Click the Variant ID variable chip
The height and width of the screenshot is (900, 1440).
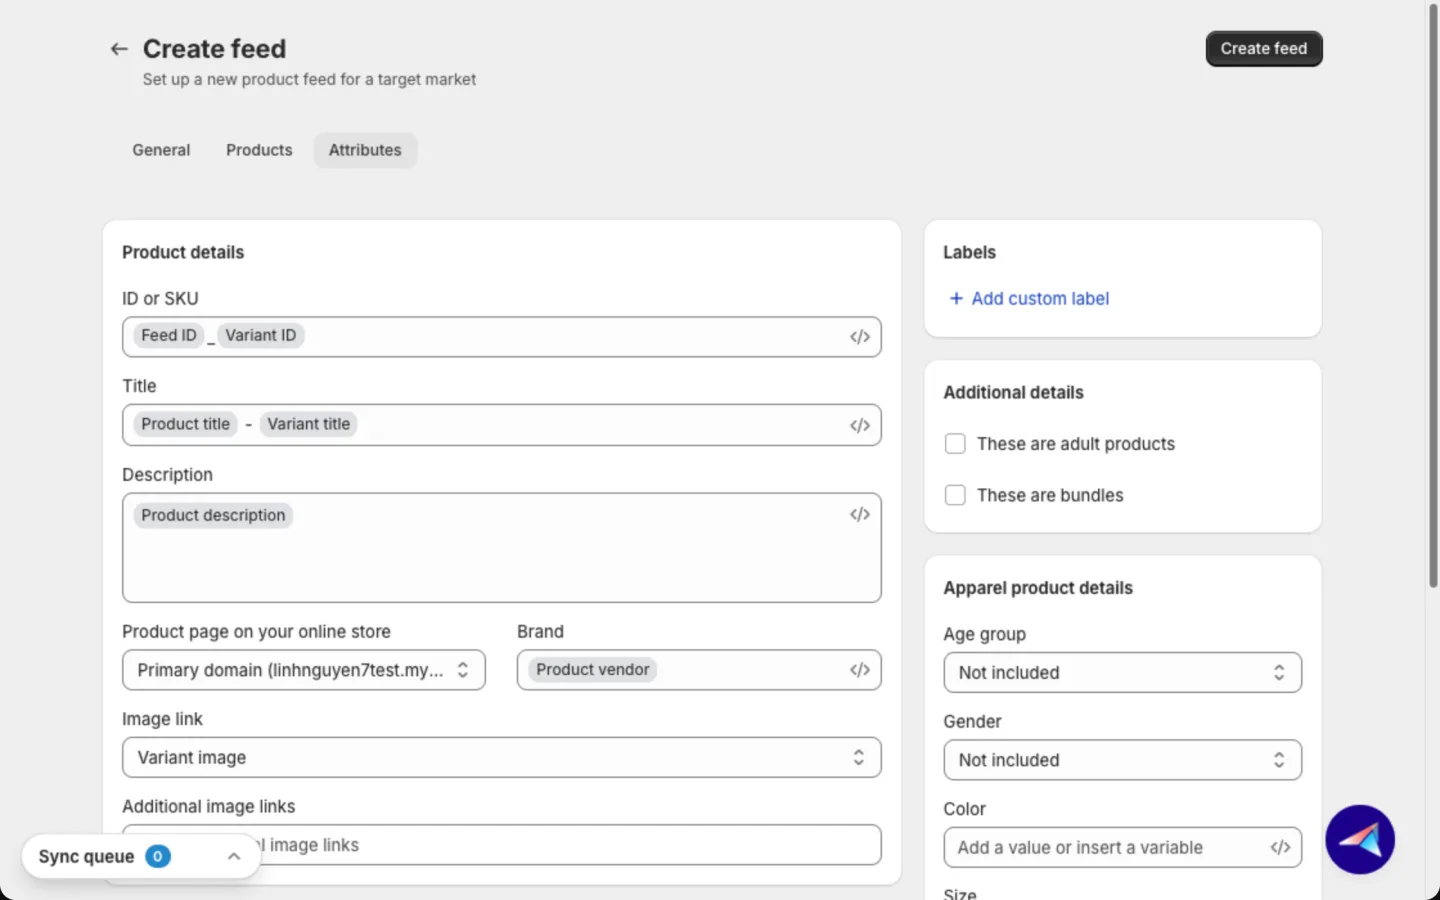pos(261,336)
